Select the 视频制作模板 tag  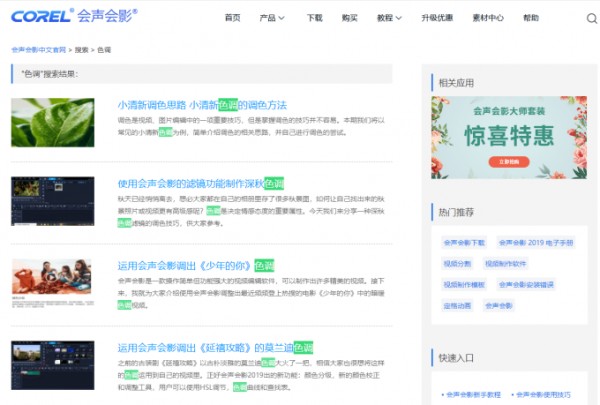[464, 284]
